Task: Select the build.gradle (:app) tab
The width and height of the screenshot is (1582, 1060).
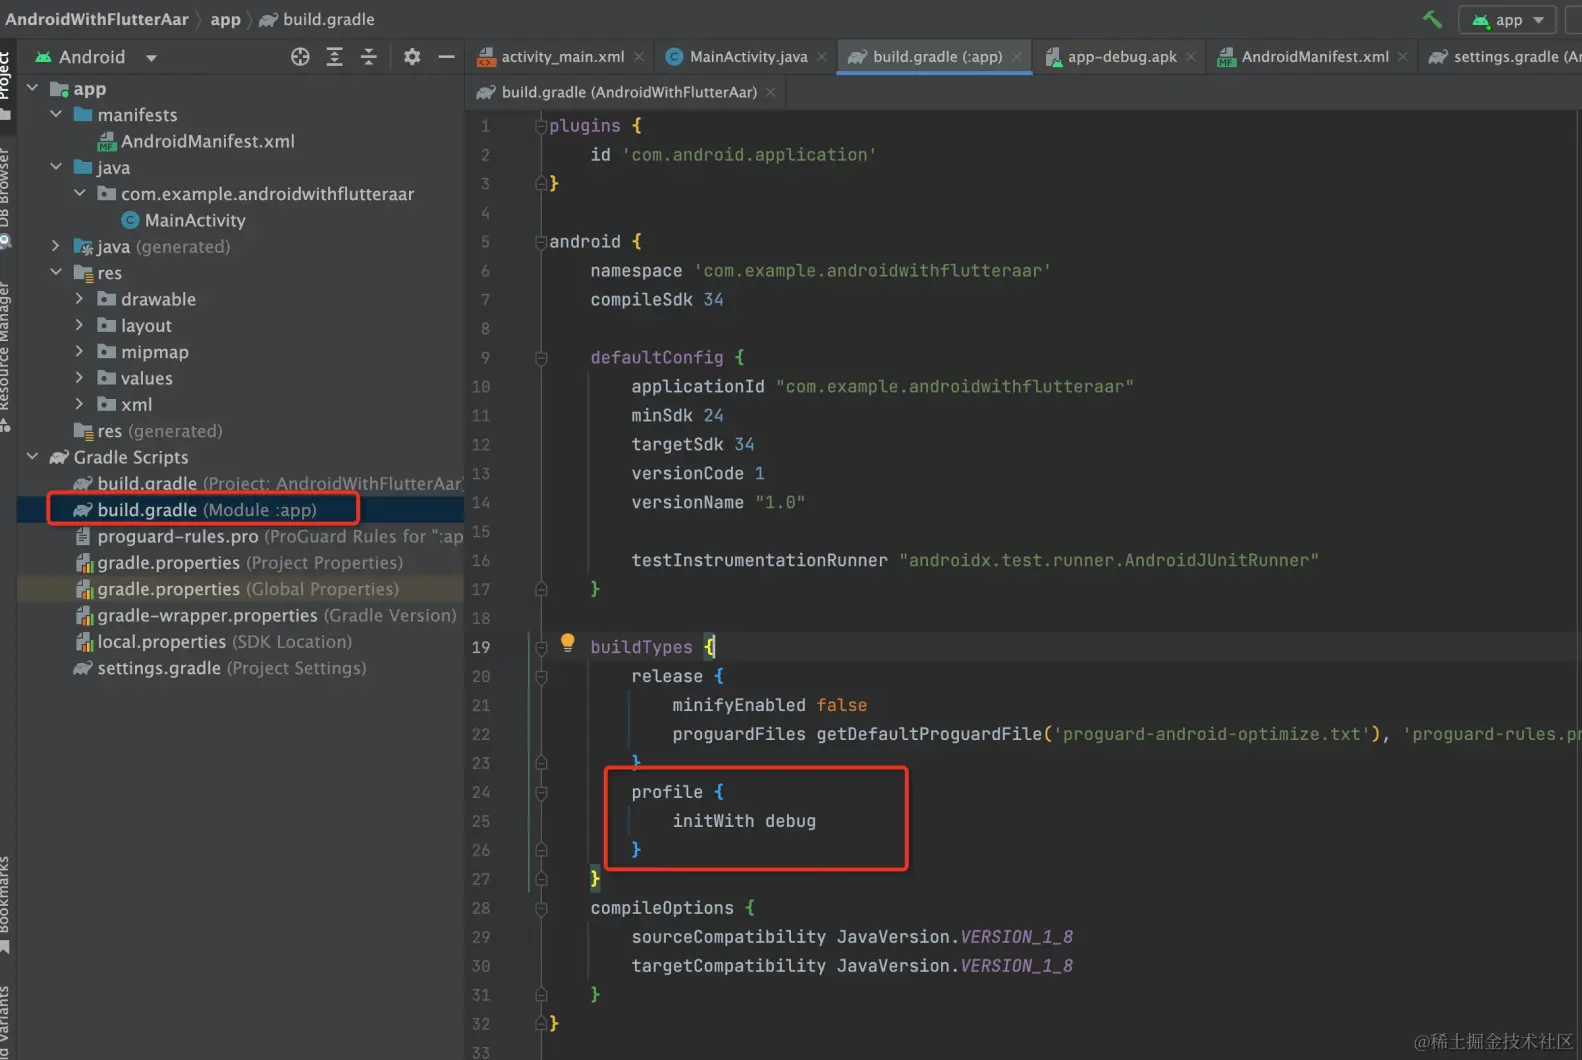Action: coord(937,57)
